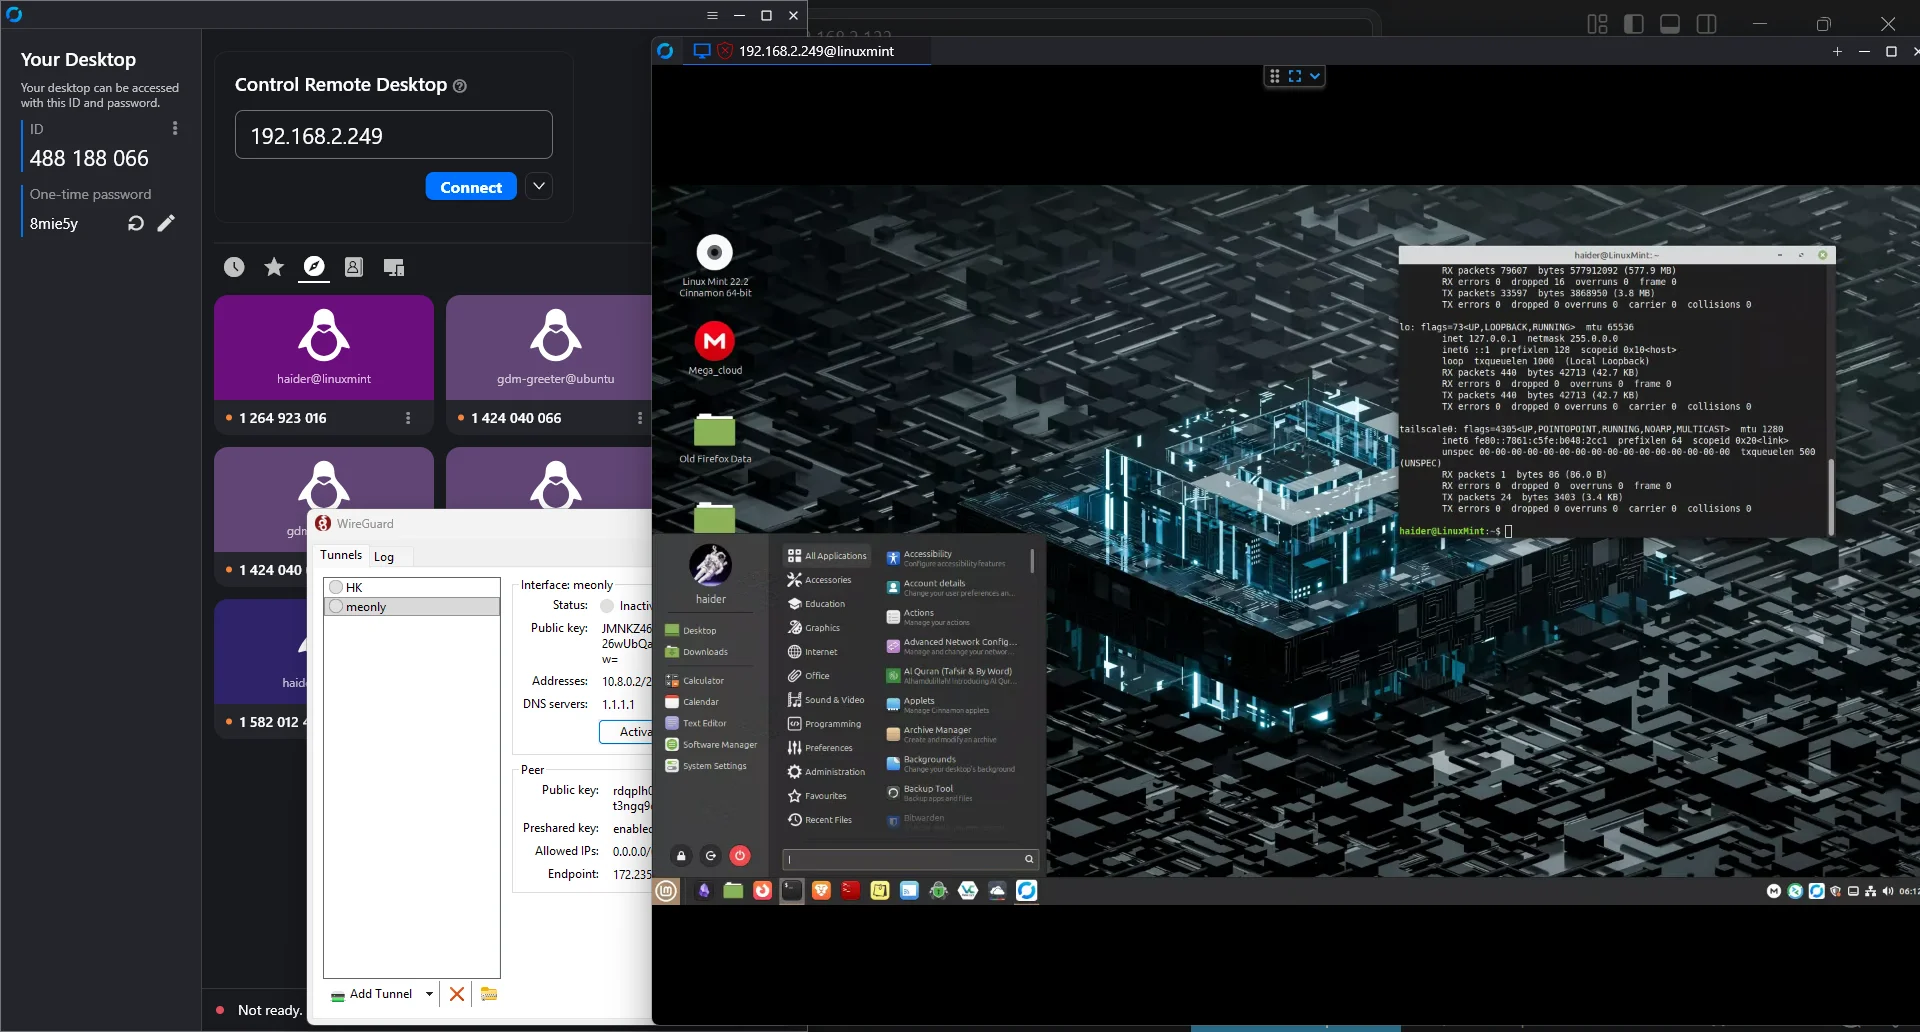
Task: Open the Recent Sessions clock icon tab
Action: pyautogui.click(x=234, y=267)
